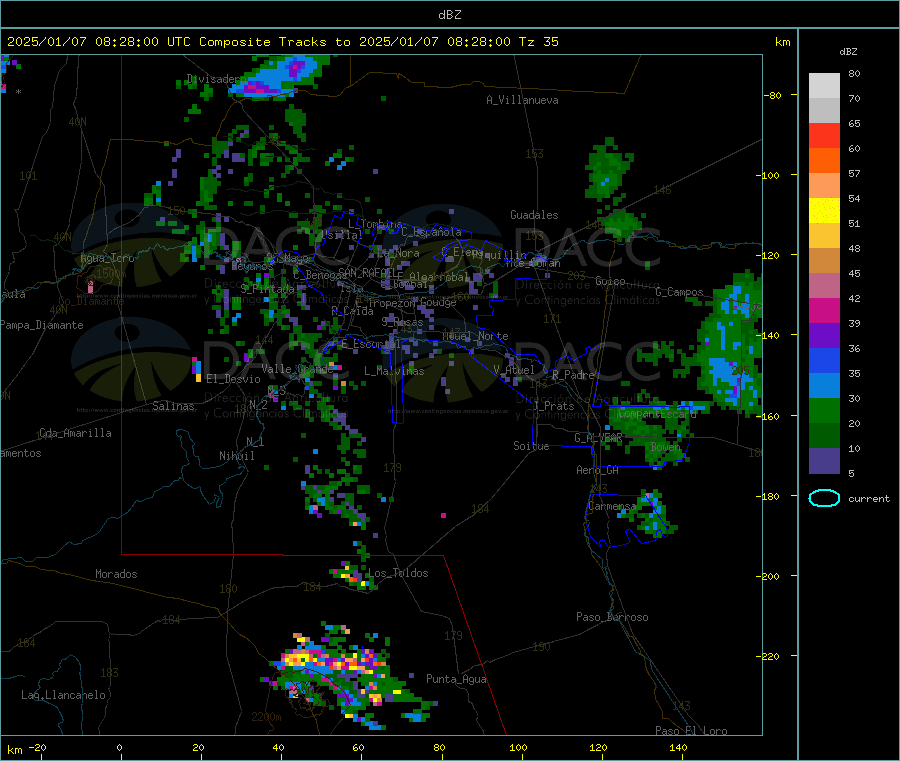This screenshot has width=900, height=761.
Task: Select the purple 36 dBZ color swatch
Action: click(824, 336)
